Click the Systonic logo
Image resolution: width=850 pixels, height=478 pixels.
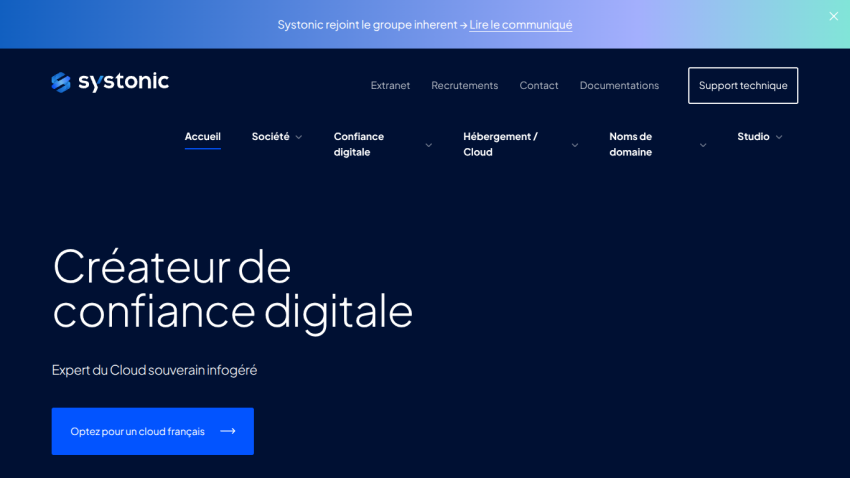click(x=110, y=82)
